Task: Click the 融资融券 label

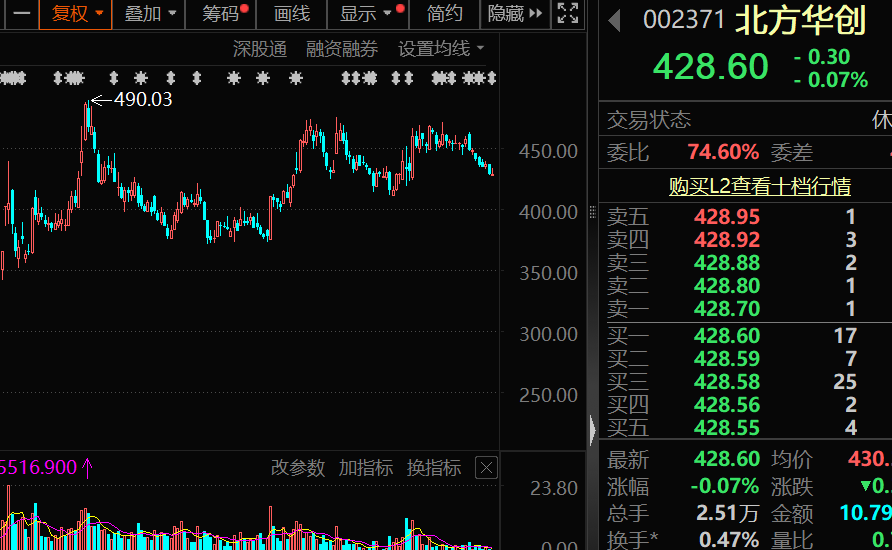Action: (x=341, y=49)
